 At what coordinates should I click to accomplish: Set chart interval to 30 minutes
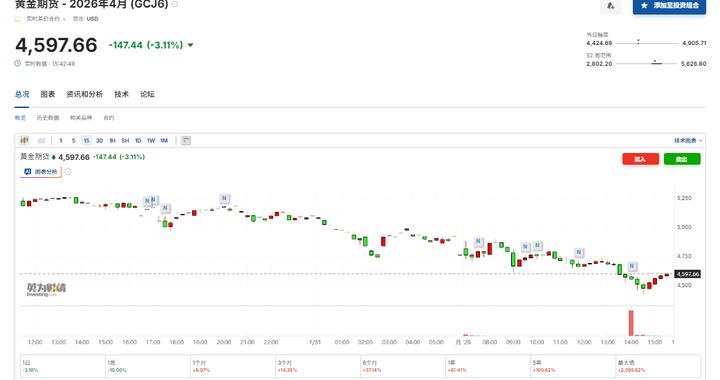point(99,140)
